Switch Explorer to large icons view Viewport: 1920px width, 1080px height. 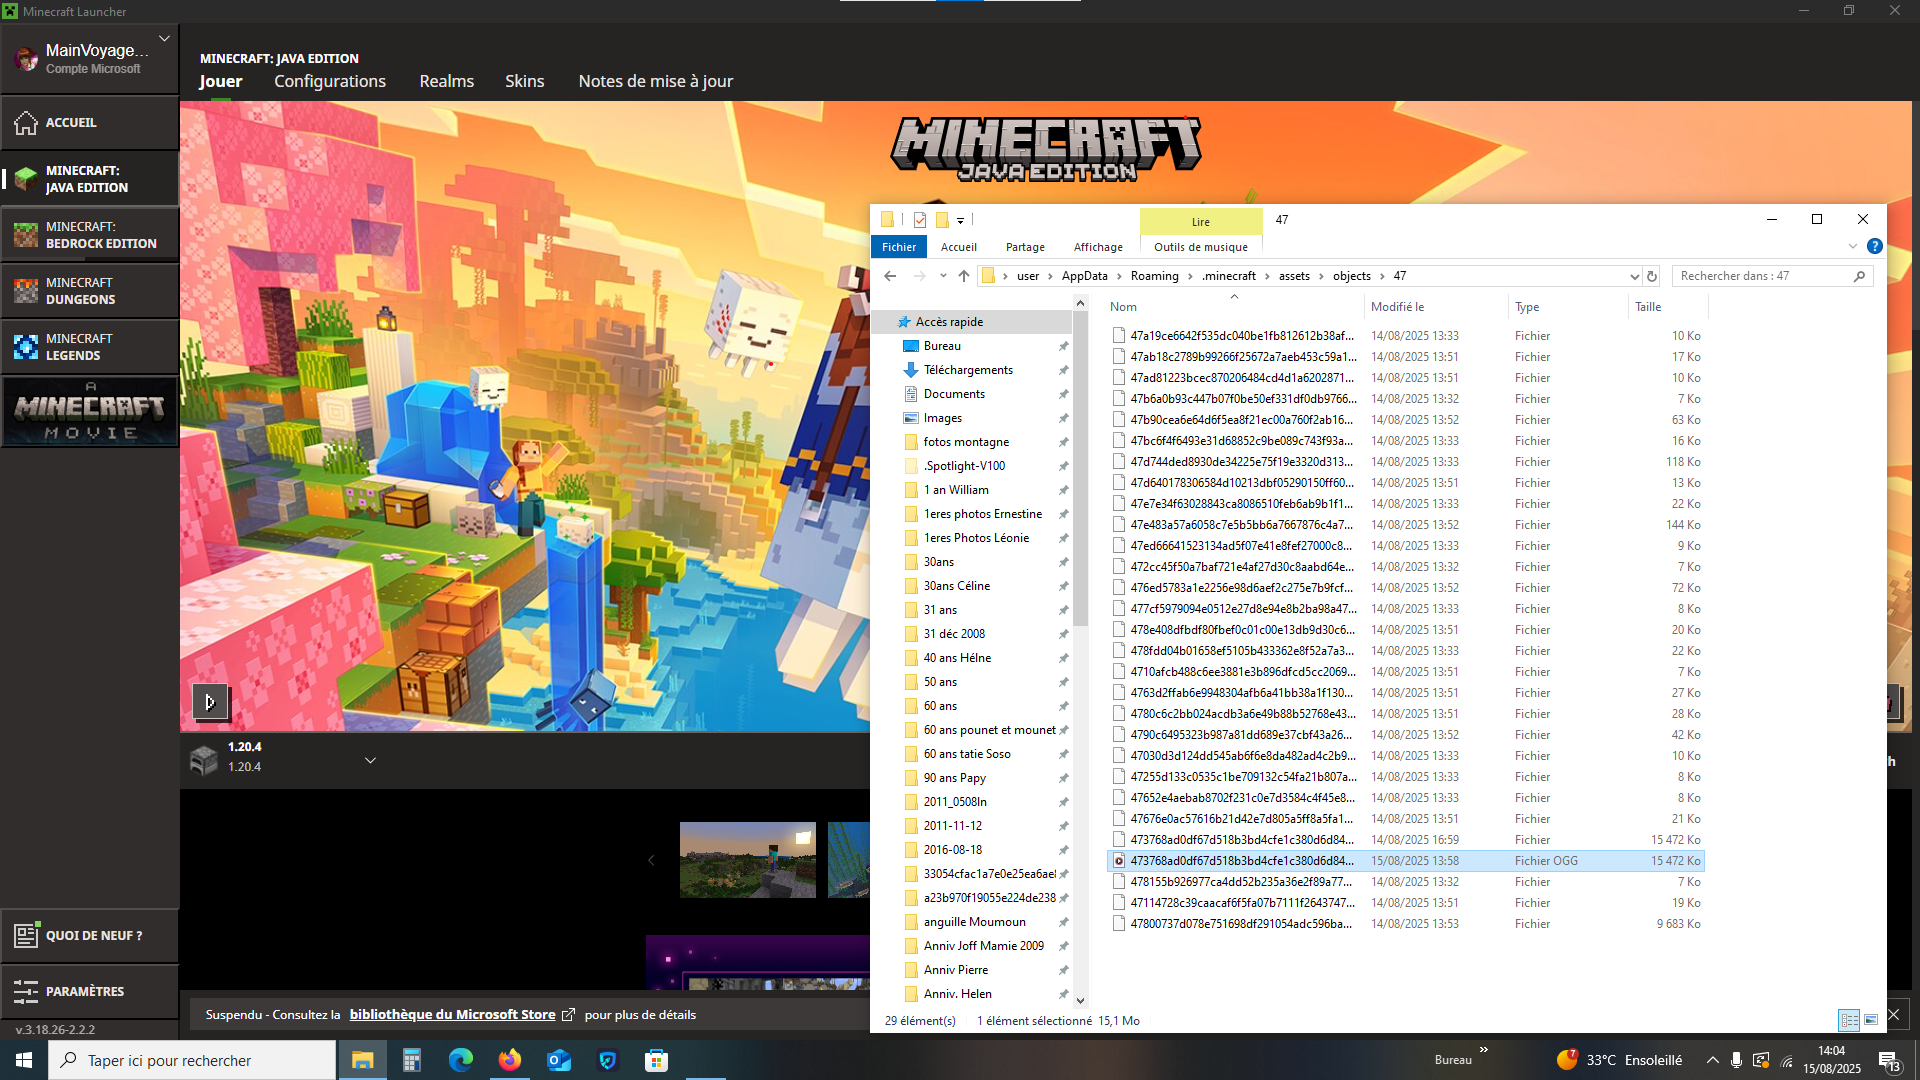(x=1871, y=1020)
